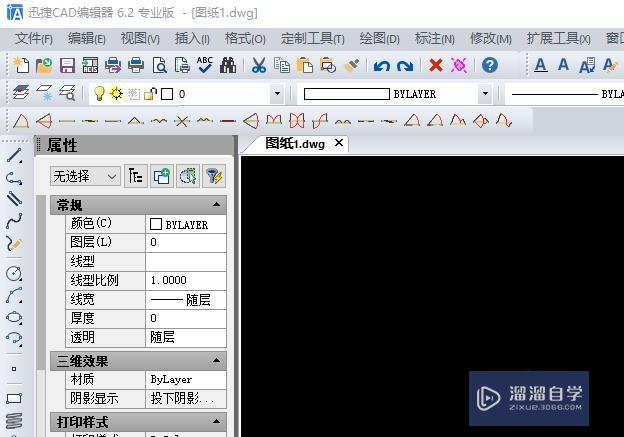Select the Ellipse drawing tool
The width and height of the screenshot is (624, 437).
(14, 317)
